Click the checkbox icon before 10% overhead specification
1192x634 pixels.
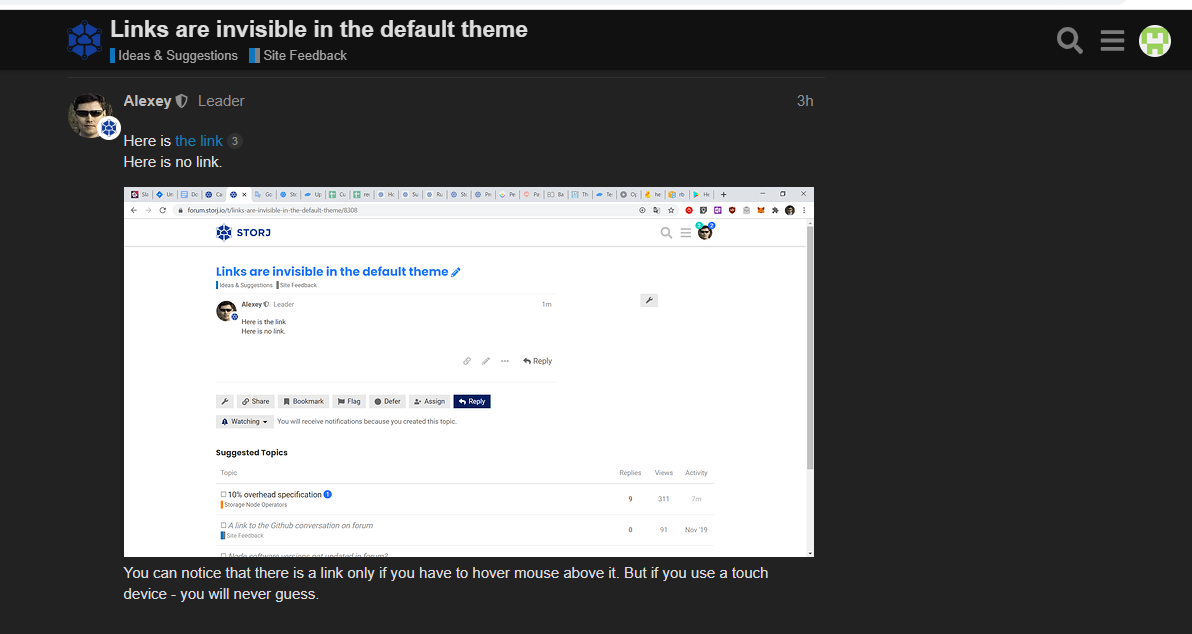pos(223,495)
